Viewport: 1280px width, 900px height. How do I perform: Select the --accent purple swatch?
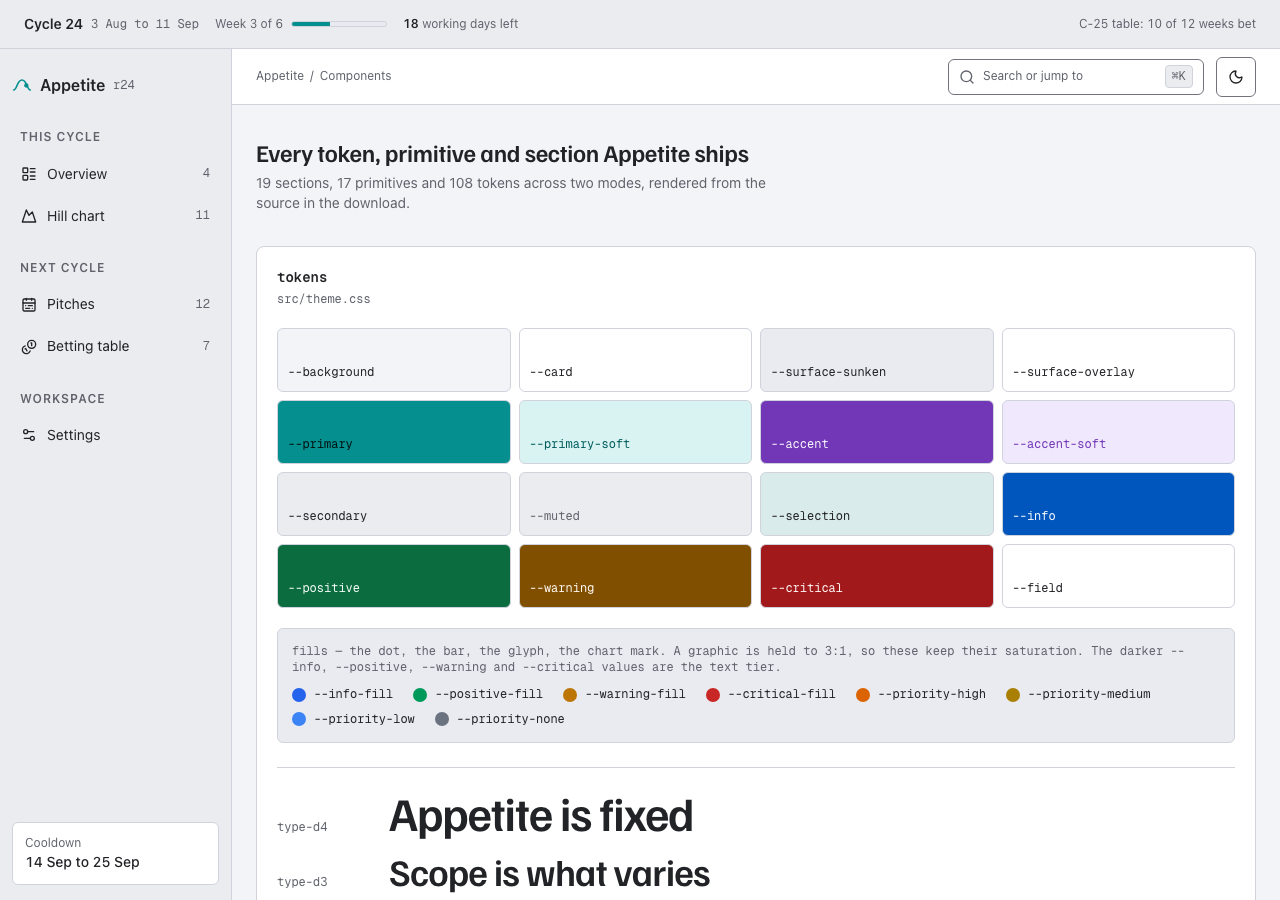pyautogui.click(x=877, y=432)
